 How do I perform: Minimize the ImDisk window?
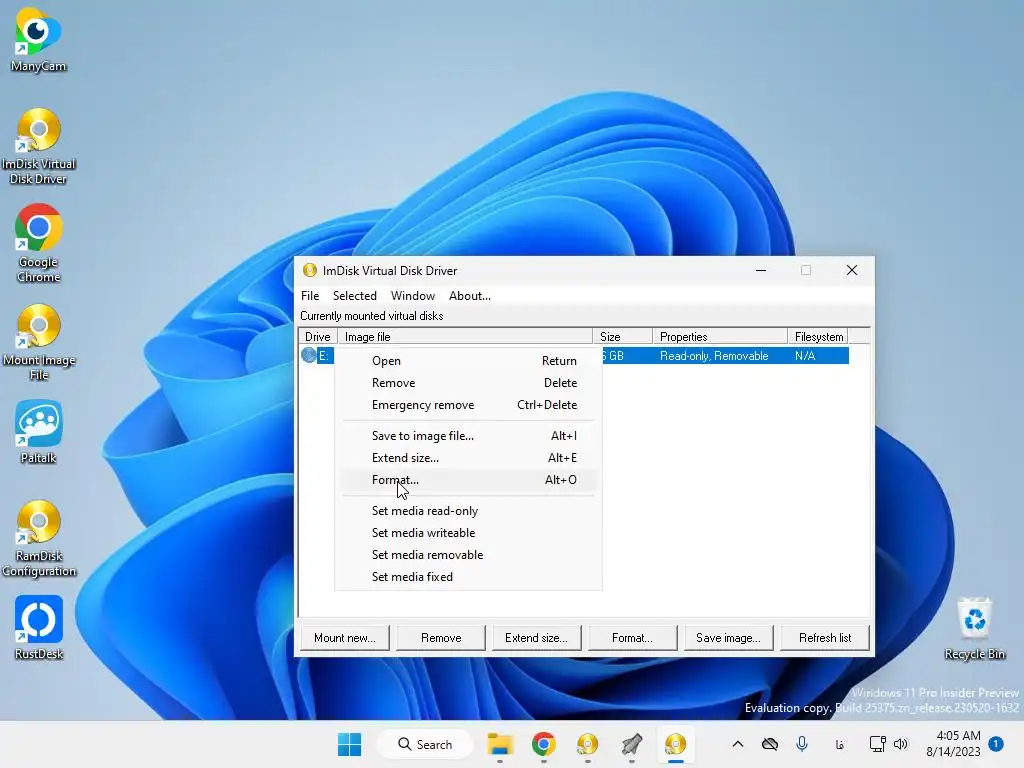coord(761,270)
